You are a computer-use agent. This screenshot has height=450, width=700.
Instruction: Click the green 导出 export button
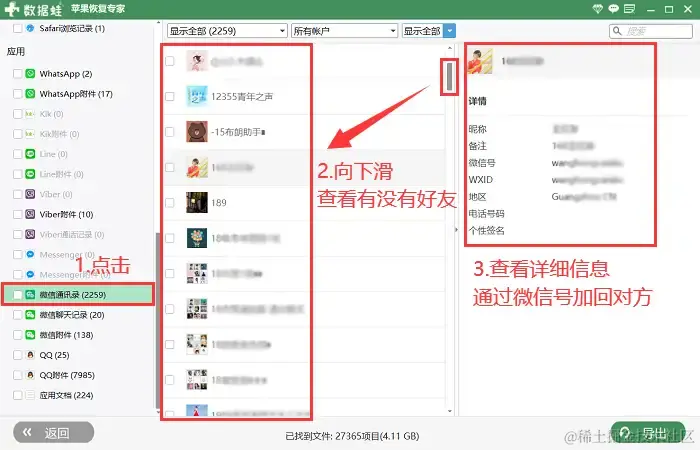[648, 432]
